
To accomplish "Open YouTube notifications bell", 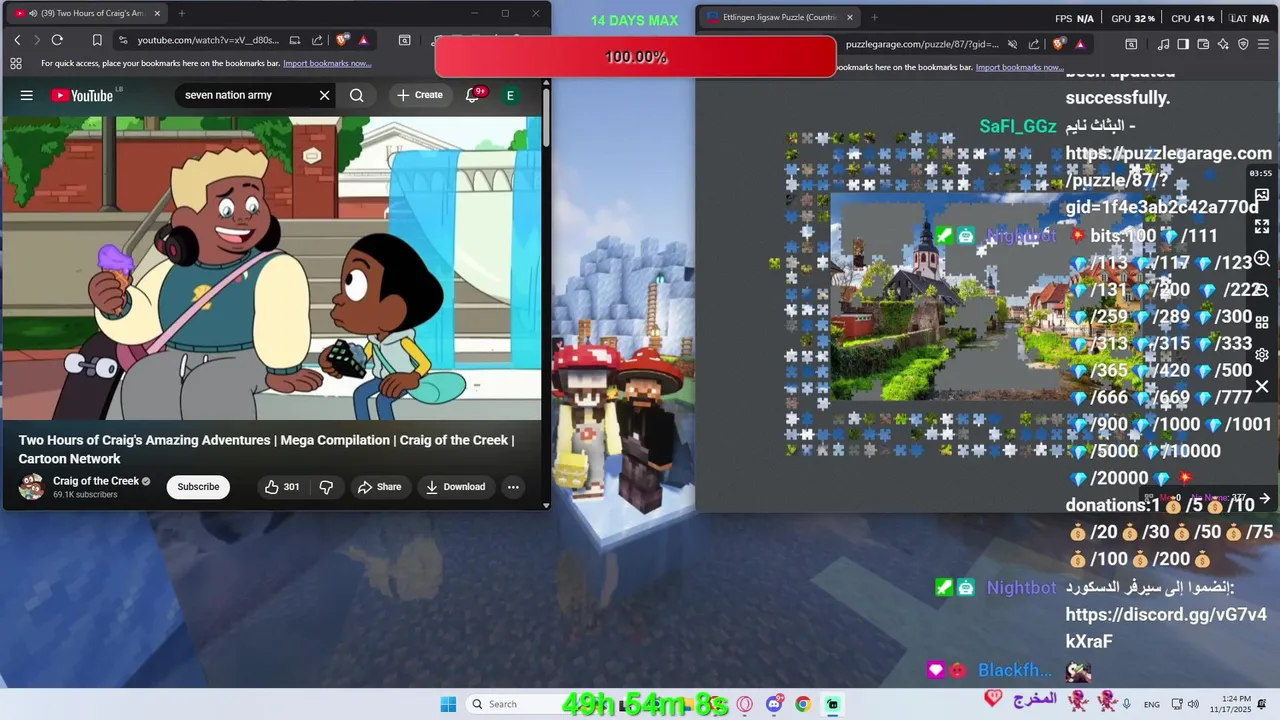I will pos(473,95).
